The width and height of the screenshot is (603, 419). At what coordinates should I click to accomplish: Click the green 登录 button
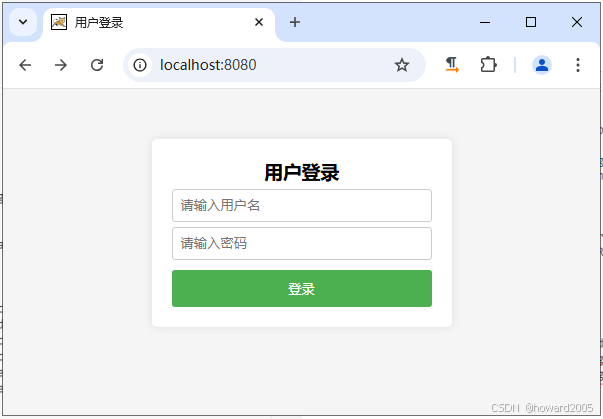[x=302, y=288]
